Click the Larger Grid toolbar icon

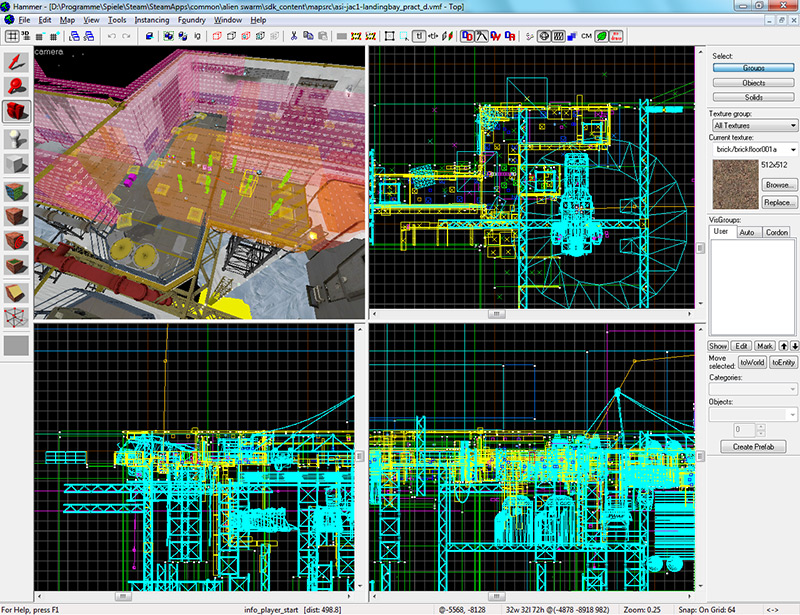click(54, 36)
